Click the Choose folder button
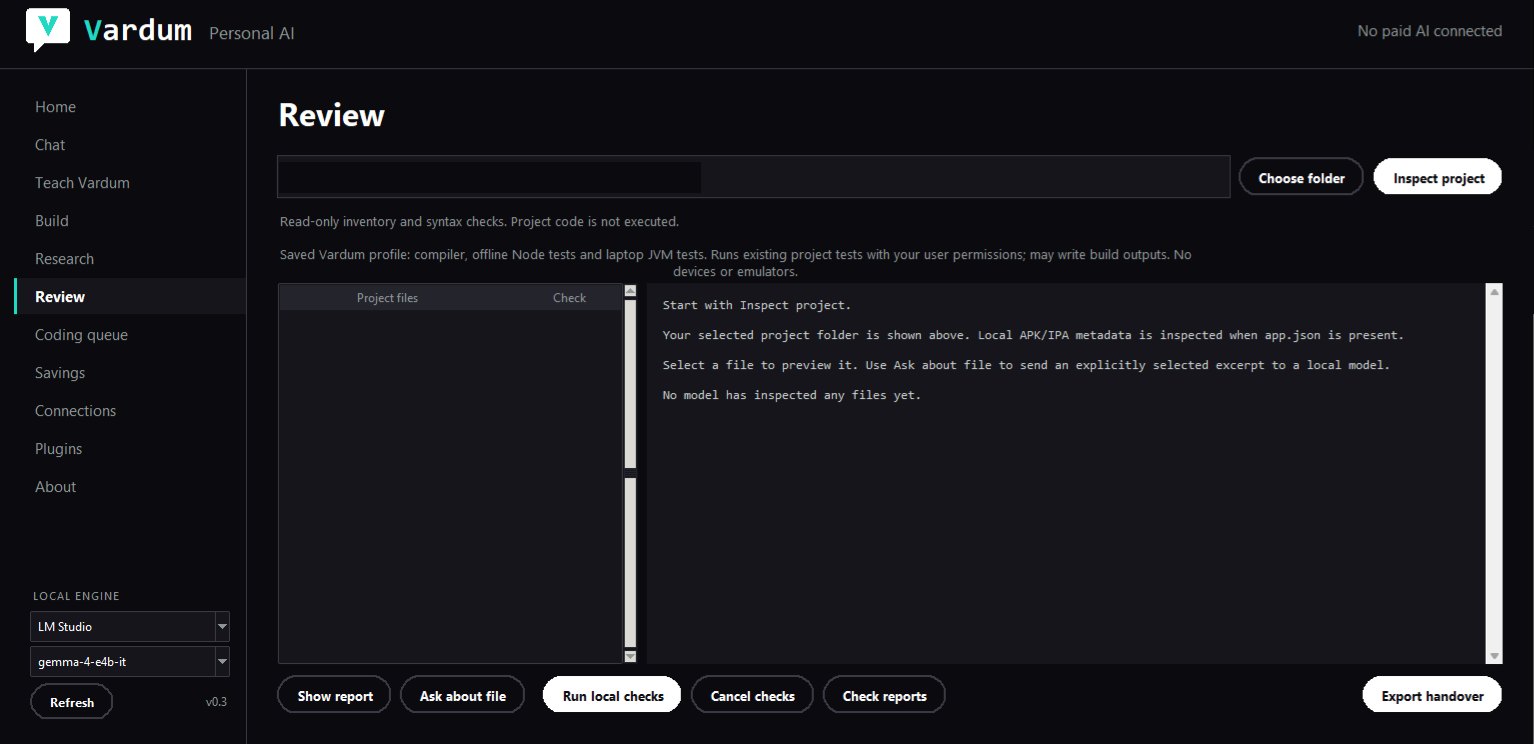Image resolution: width=1534 pixels, height=744 pixels. tap(1301, 178)
